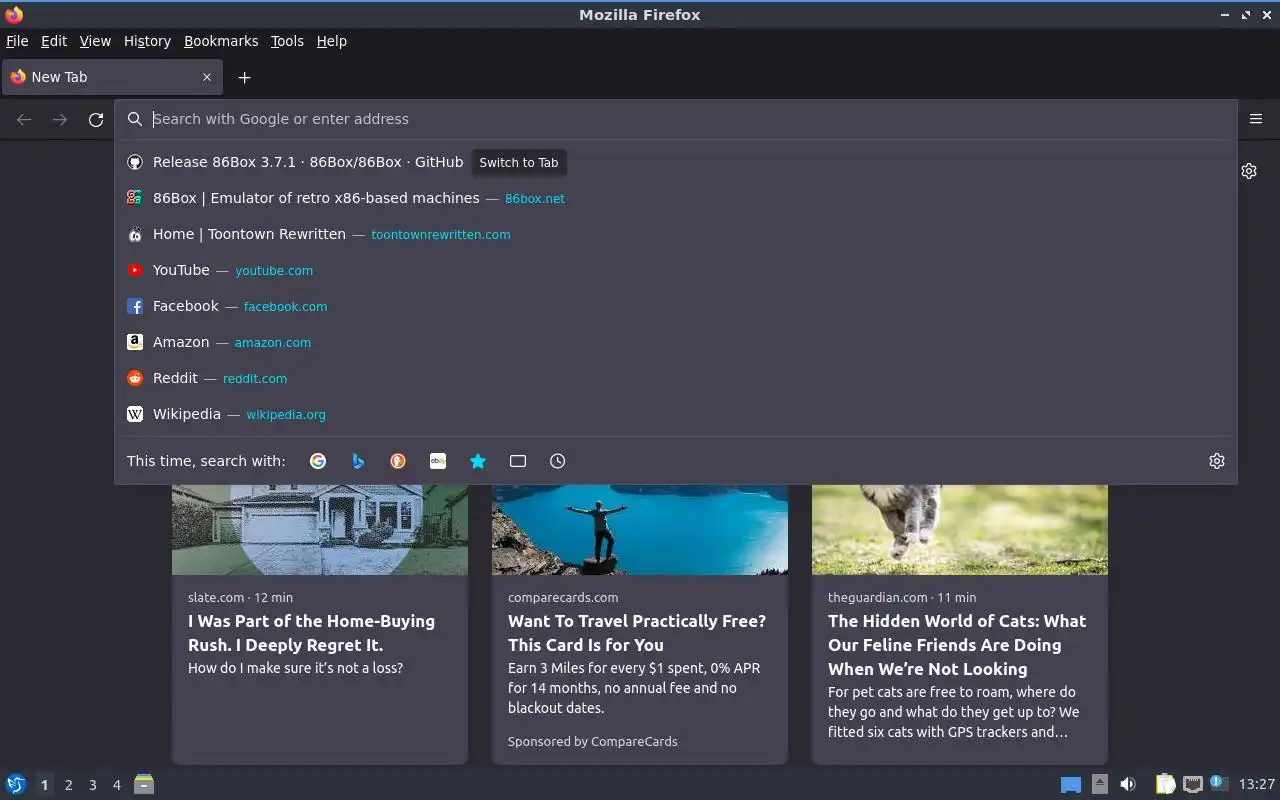Open update notifier tray icon
Image resolution: width=1280 pixels, height=800 pixels.
1218,784
